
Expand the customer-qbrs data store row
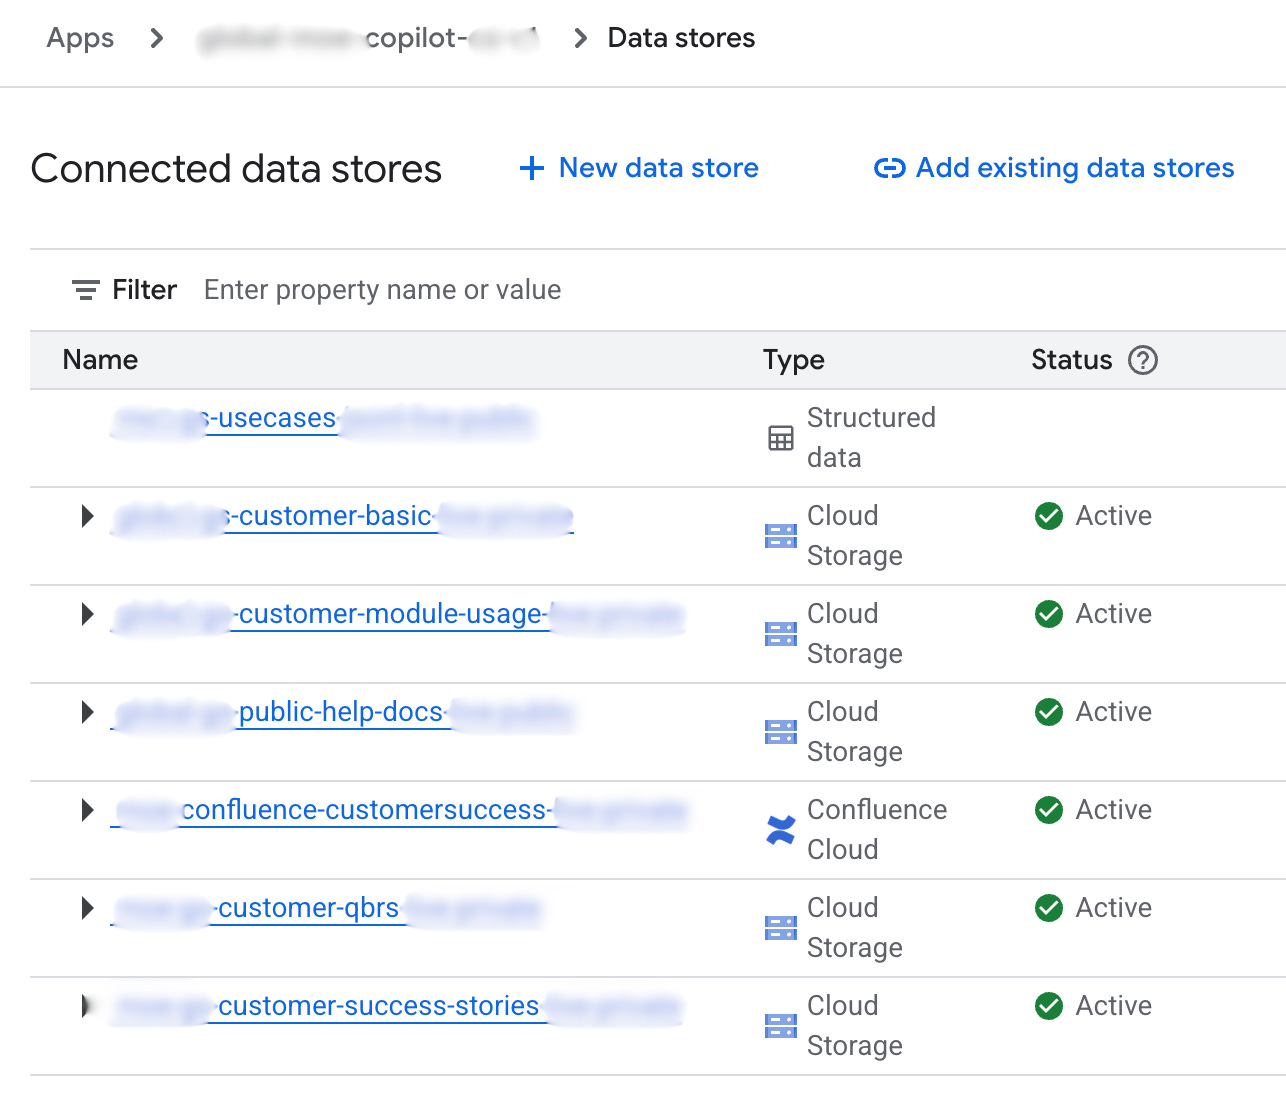point(88,908)
